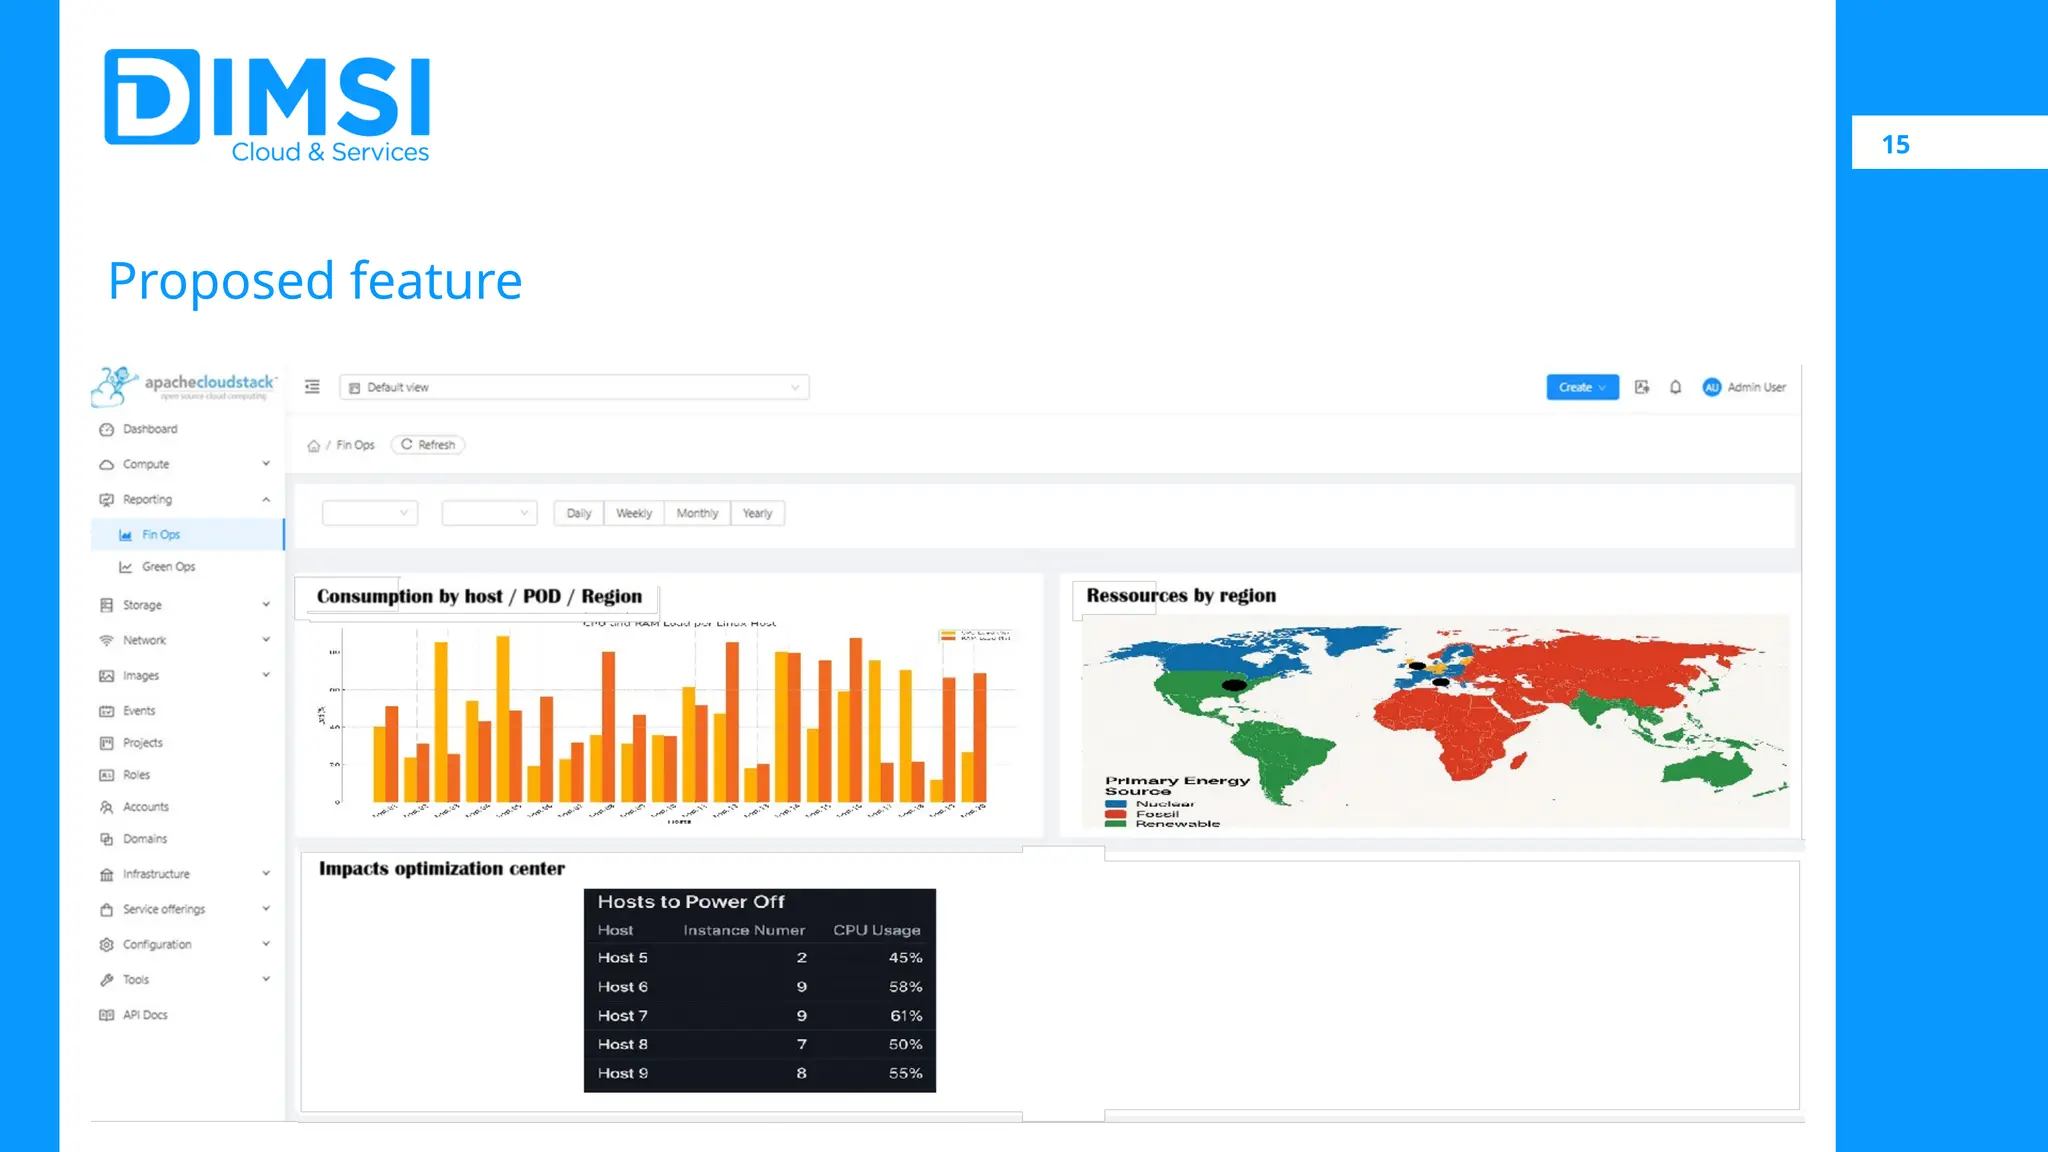This screenshot has height=1152, width=2048.
Task: Select the Daily period option
Action: [578, 513]
